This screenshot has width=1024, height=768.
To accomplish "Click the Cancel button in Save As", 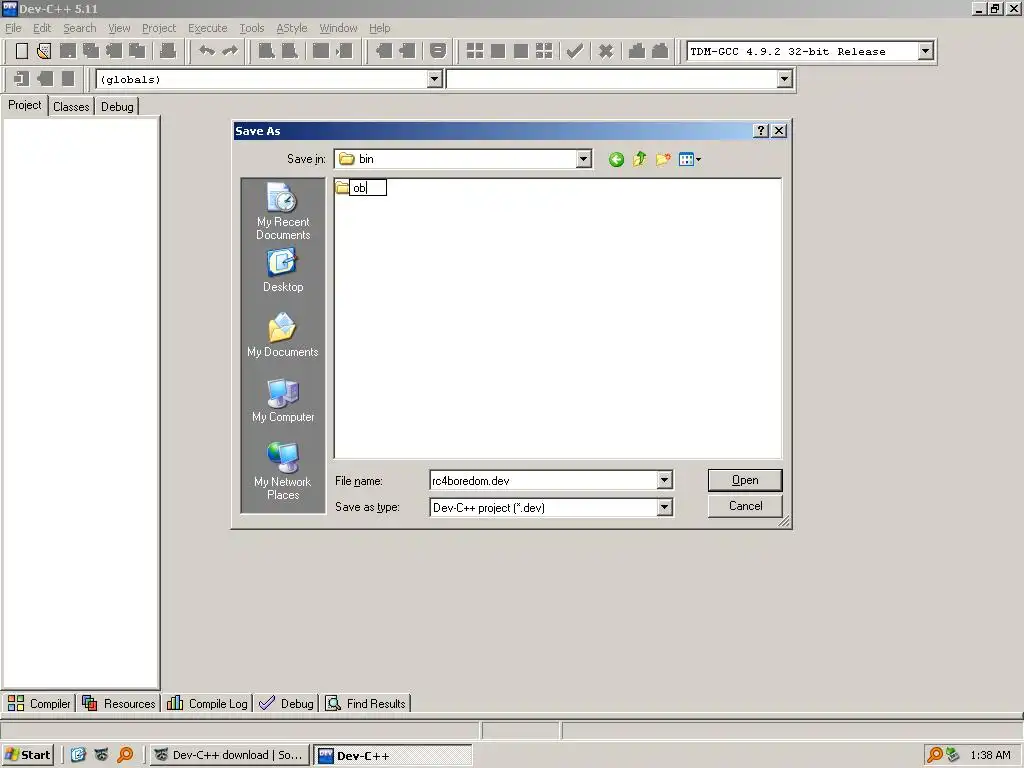I will pos(744,506).
